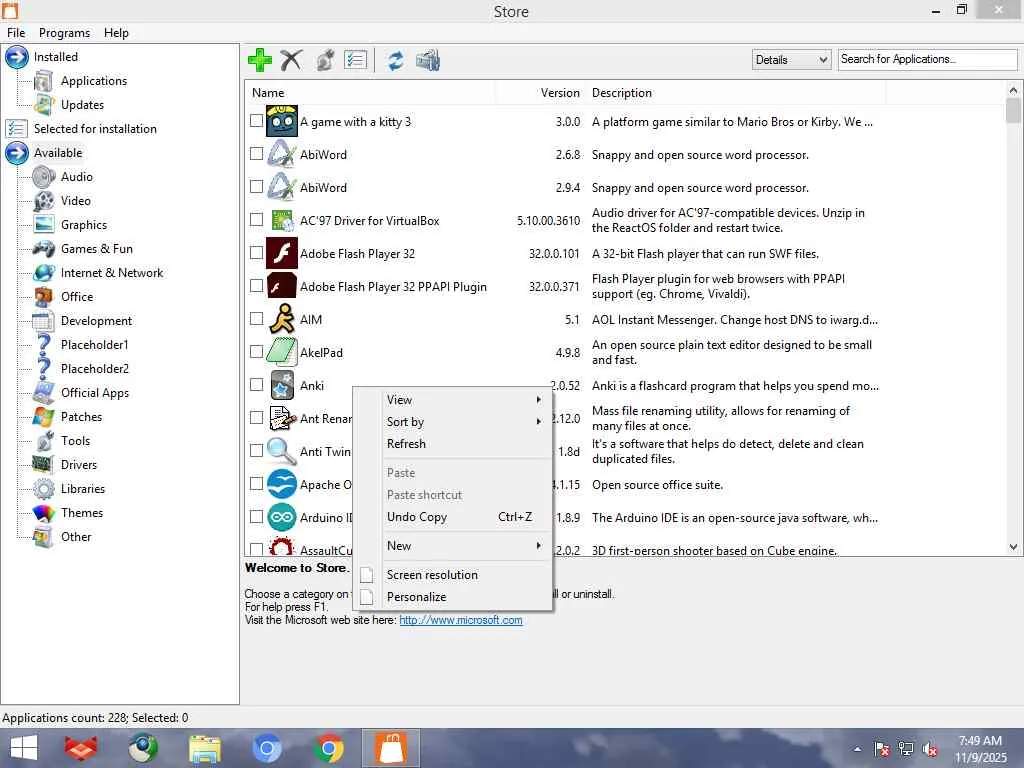Screen dimensions: 1024x768
Task: Select the Graphics category
Action: point(84,225)
